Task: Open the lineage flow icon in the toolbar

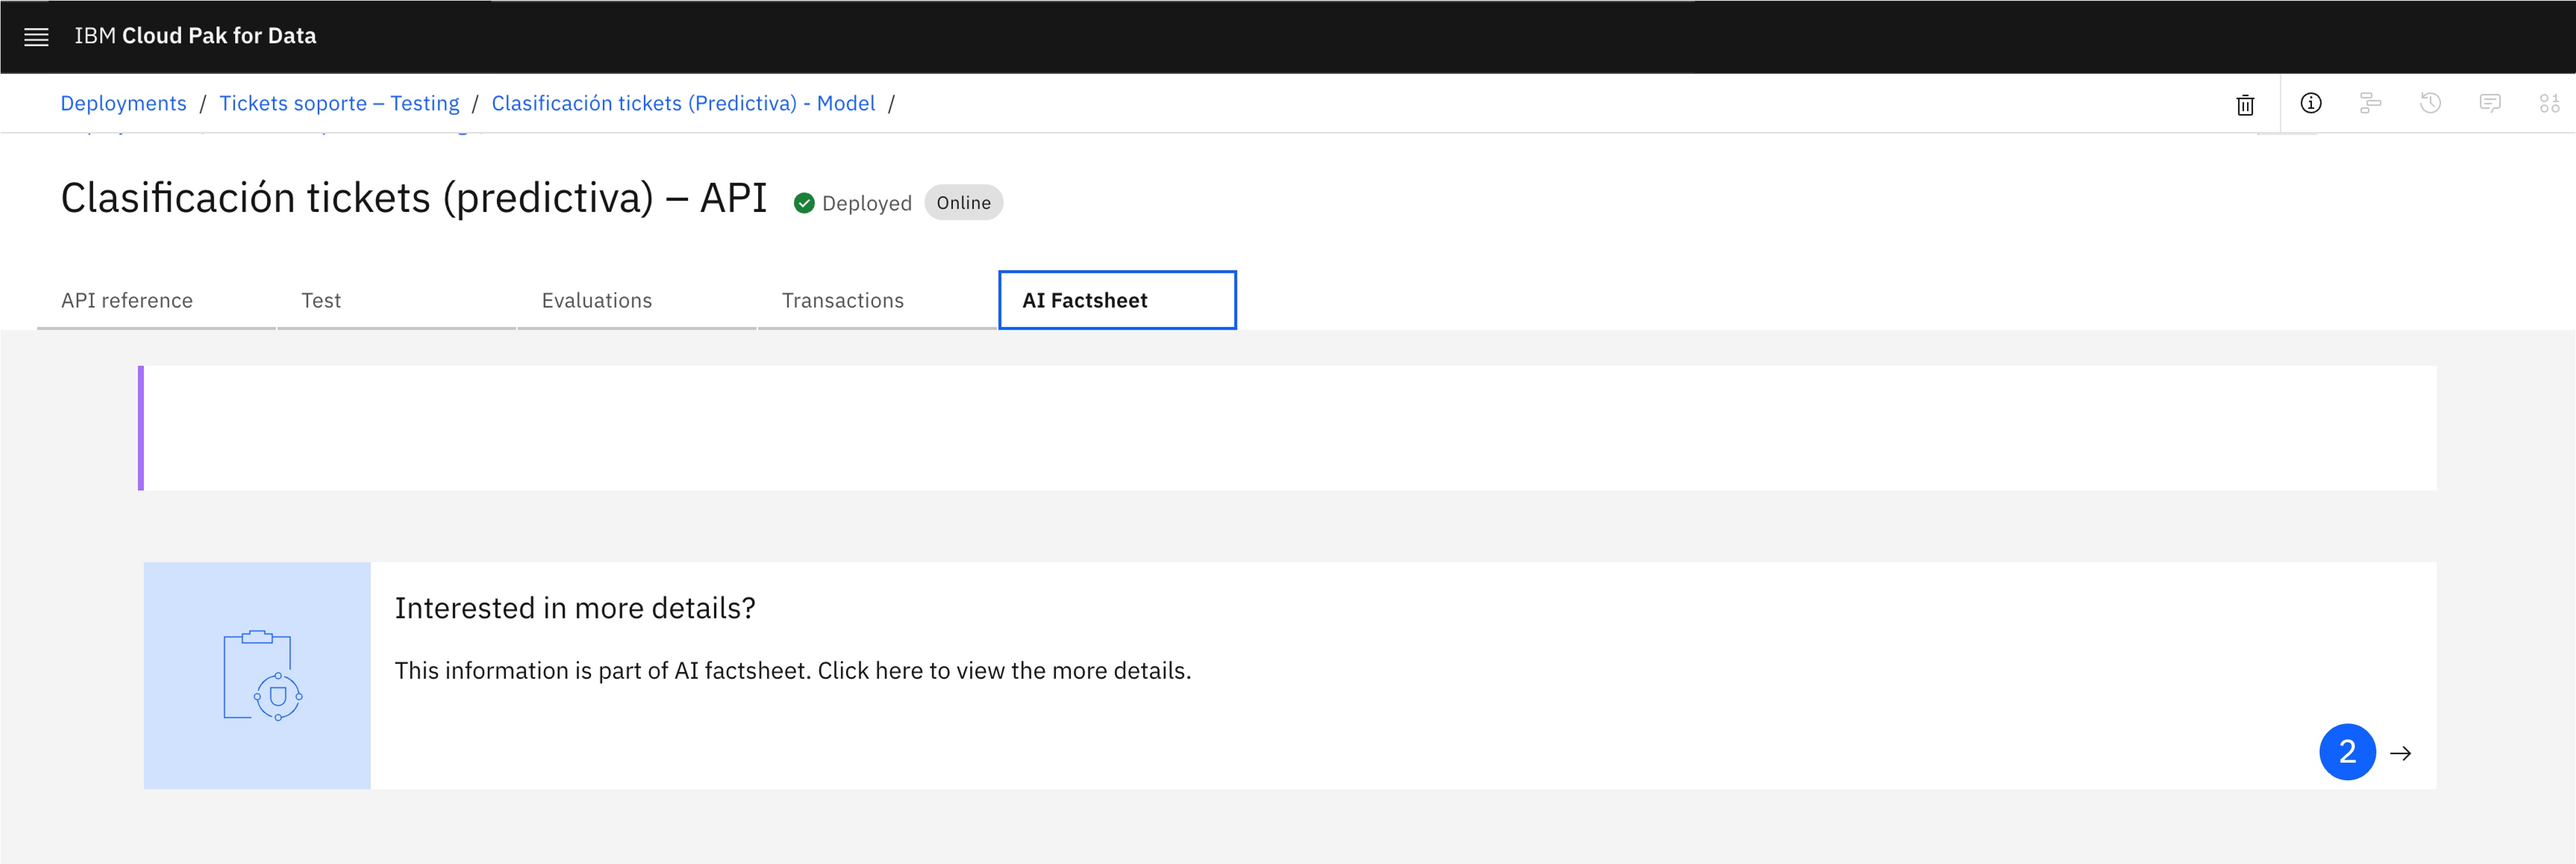Action: click(2370, 103)
